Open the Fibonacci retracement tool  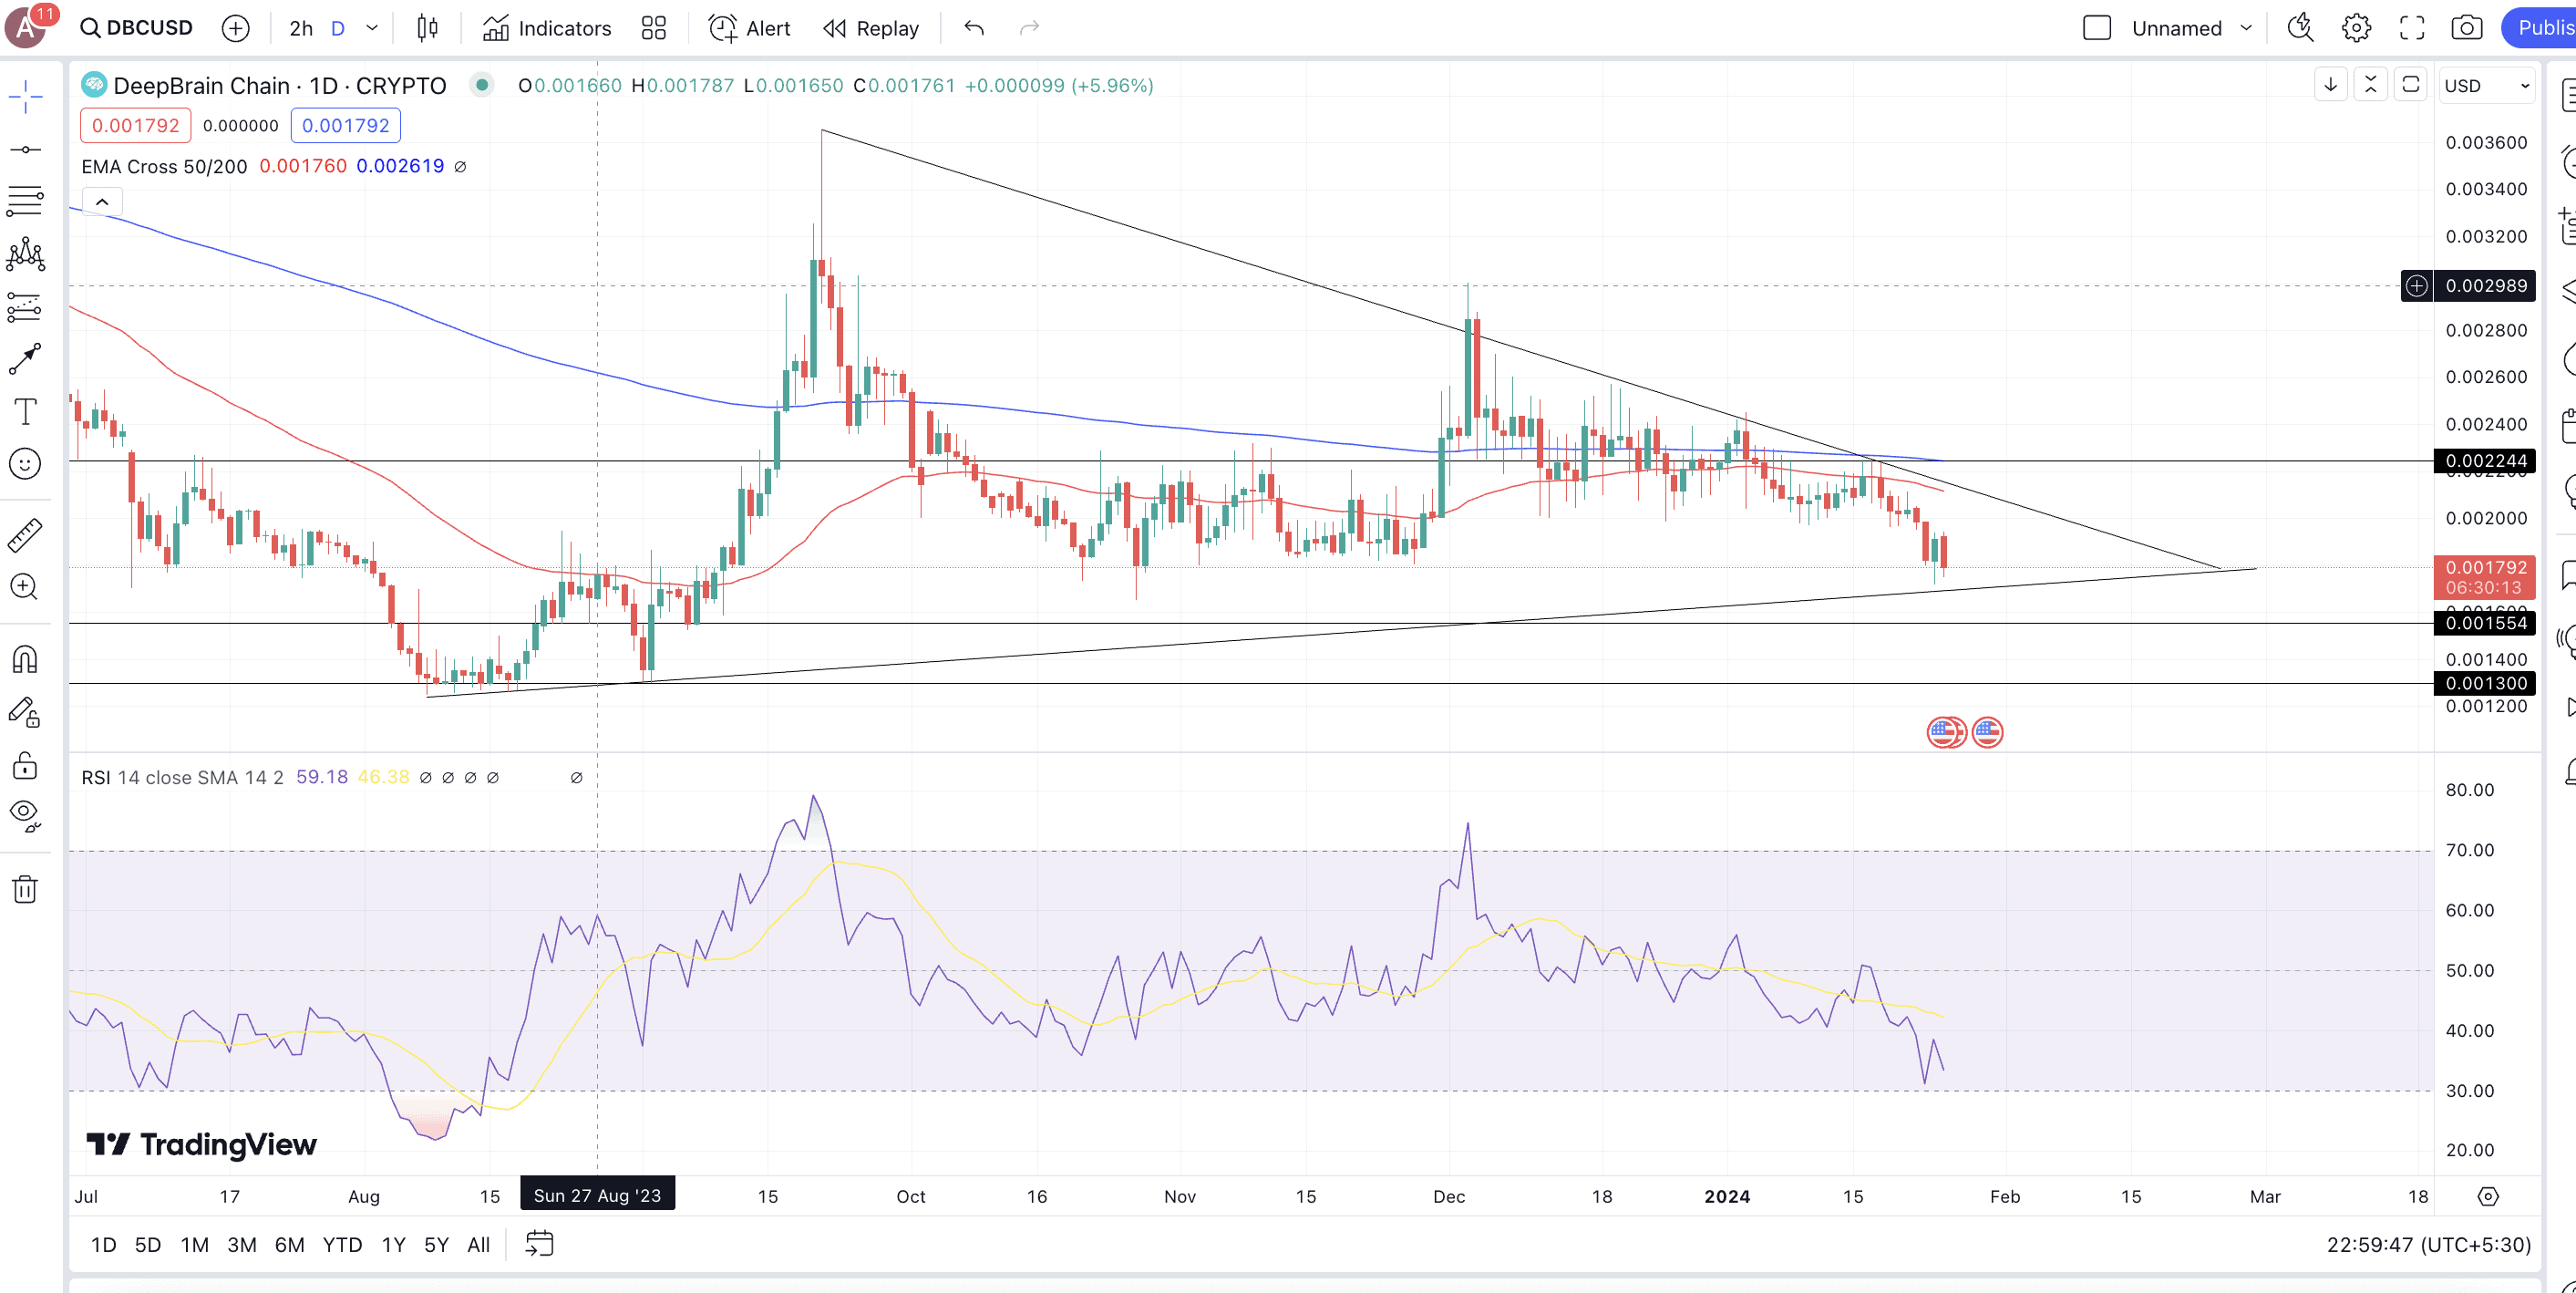(x=25, y=201)
